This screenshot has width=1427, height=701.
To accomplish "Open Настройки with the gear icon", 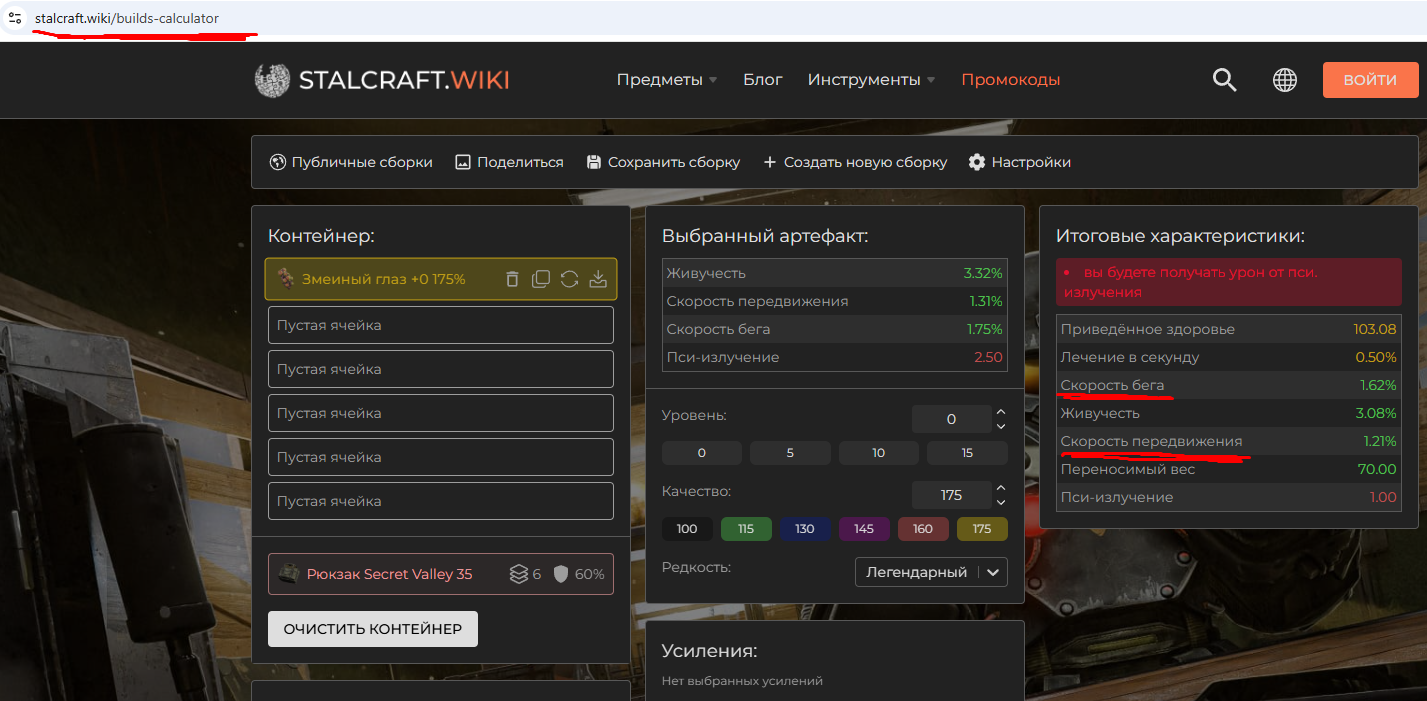I will (1019, 162).
